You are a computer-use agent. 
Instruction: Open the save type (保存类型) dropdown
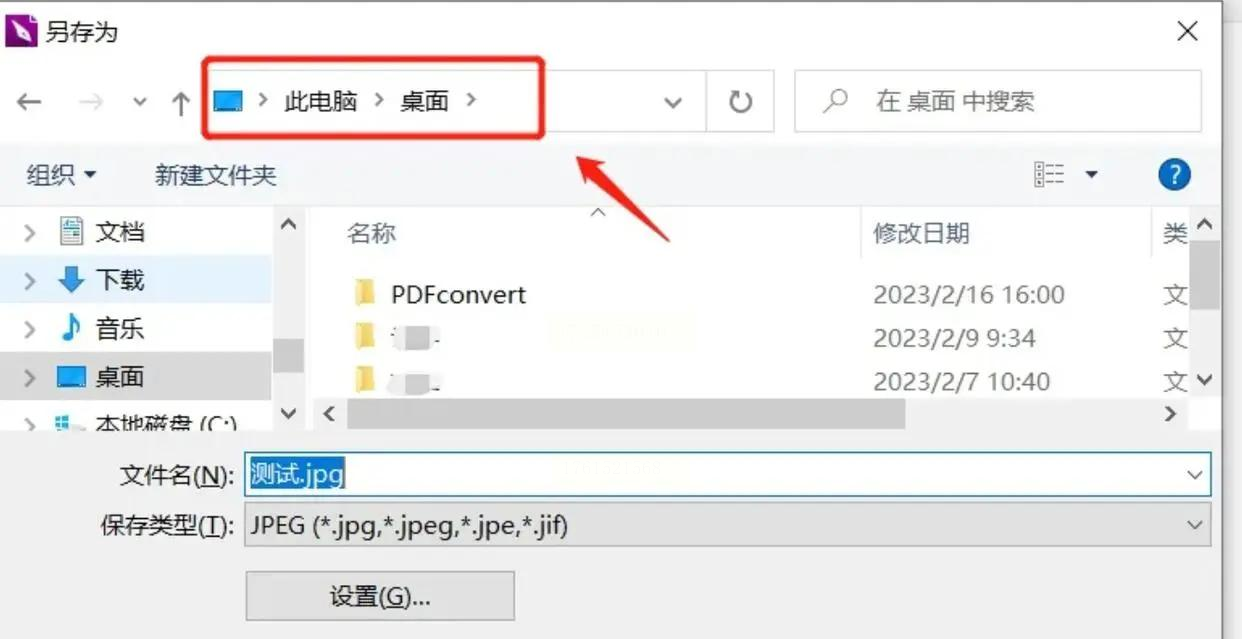[728, 524]
